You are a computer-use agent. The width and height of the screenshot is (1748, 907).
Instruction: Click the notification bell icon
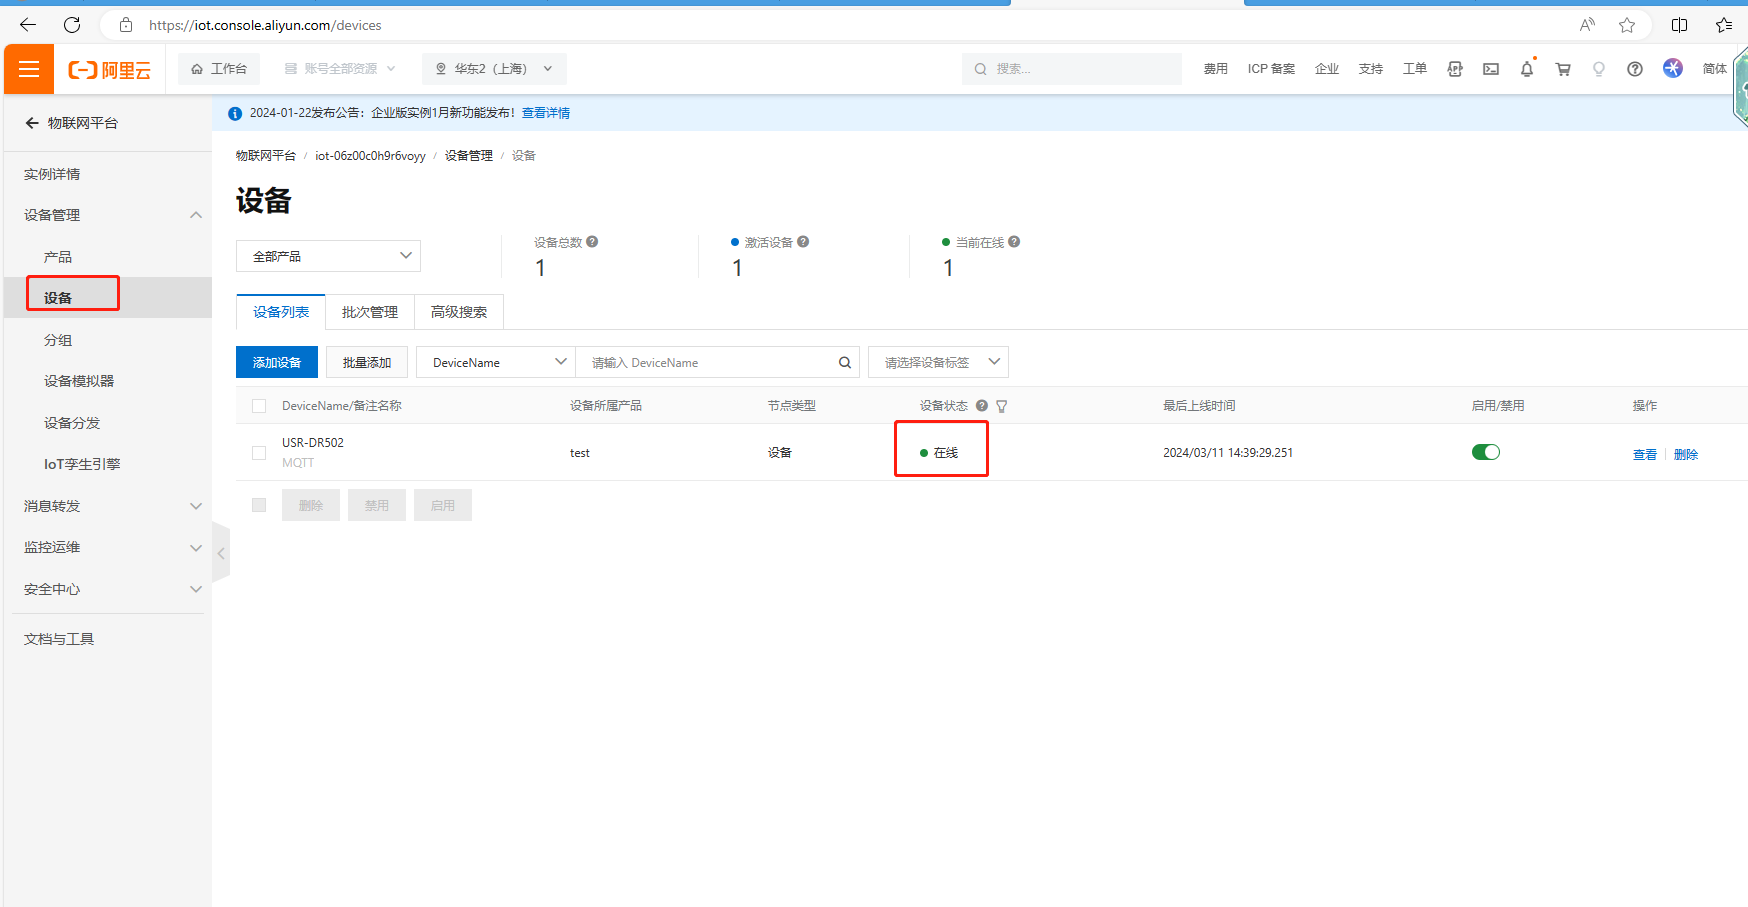coord(1526,69)
